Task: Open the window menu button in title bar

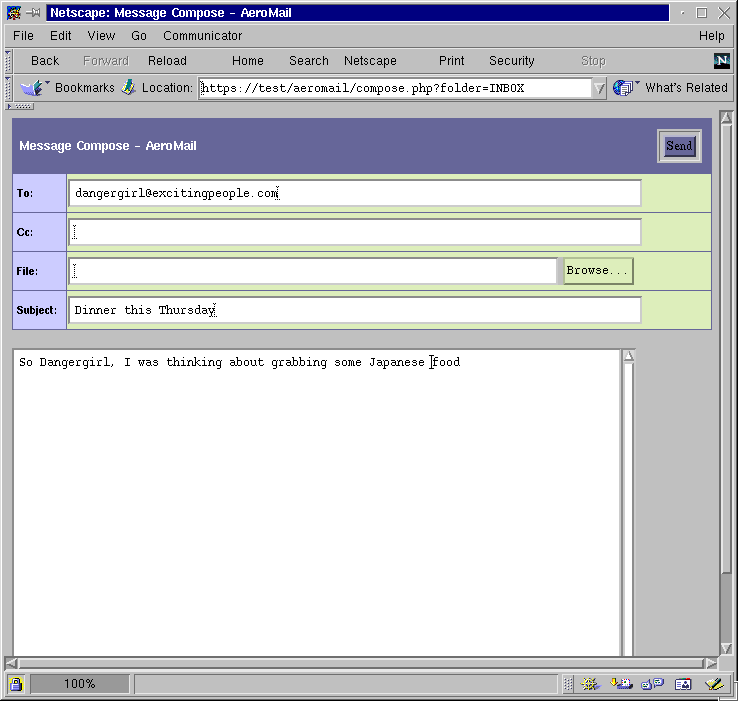Action: [14, 13]
